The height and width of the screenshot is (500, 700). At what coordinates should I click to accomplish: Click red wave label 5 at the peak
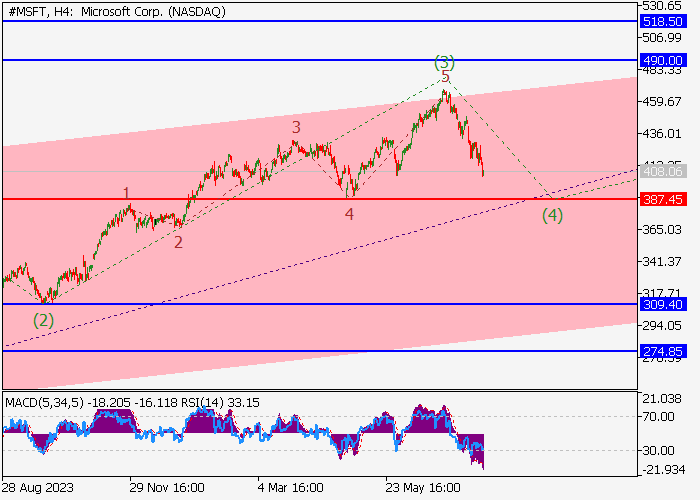coord(445,76)
